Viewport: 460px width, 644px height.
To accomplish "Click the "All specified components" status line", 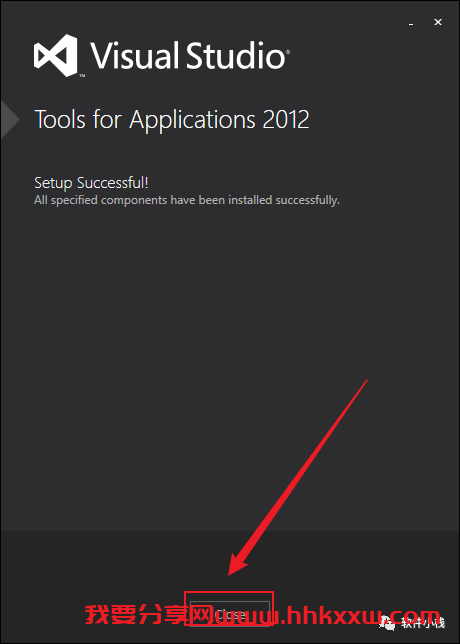I will (x=187, y=200).
